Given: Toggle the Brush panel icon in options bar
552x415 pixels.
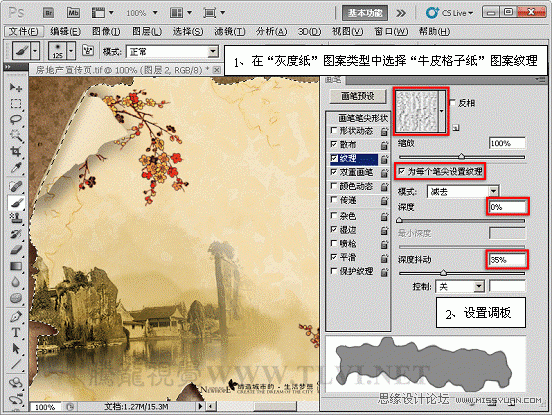Looking at the screenshot, I should pos(88,52).
